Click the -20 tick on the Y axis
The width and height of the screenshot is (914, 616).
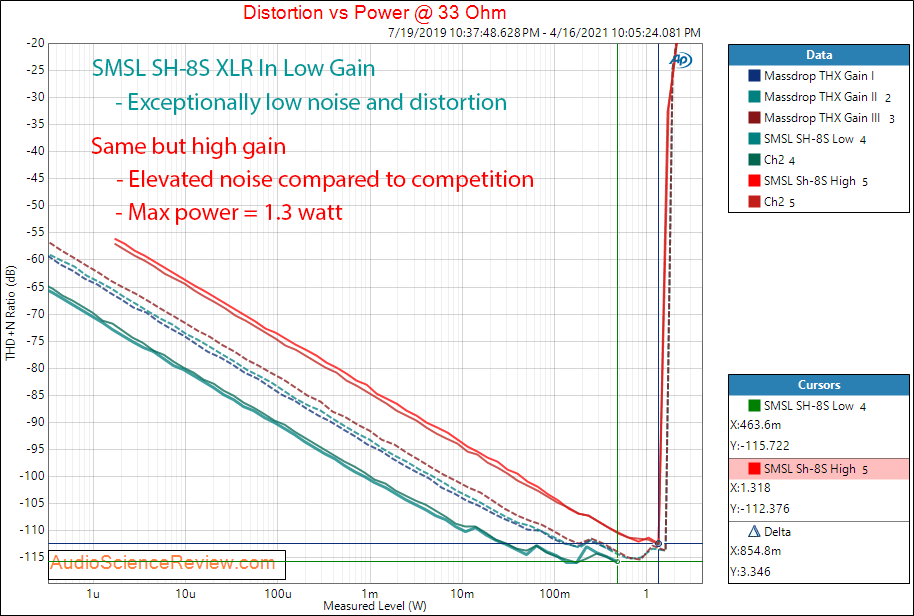[x=35, y=43]
